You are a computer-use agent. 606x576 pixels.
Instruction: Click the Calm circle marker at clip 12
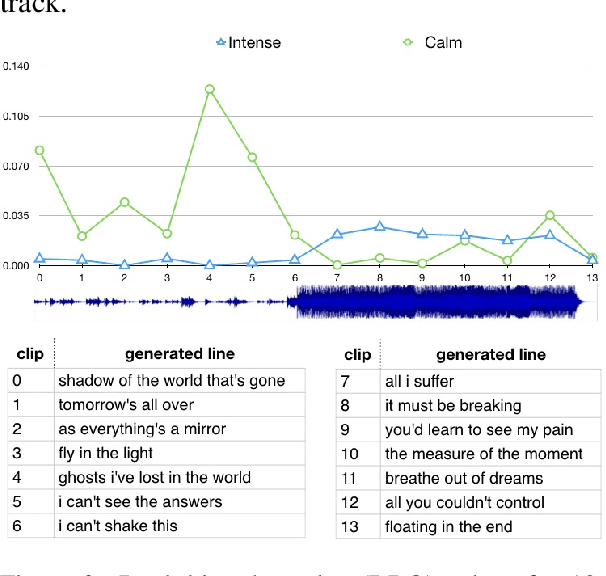click(x=550, y=215)
